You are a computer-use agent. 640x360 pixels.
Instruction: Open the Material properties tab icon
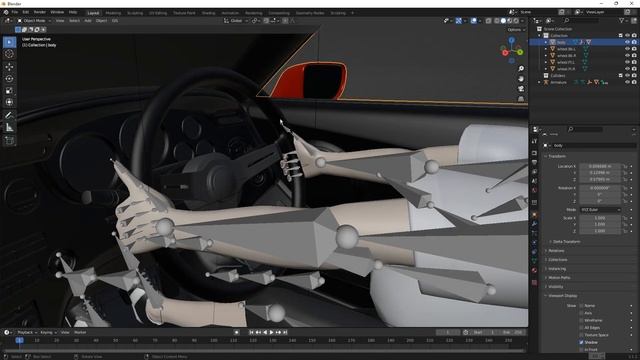(534, 270)
